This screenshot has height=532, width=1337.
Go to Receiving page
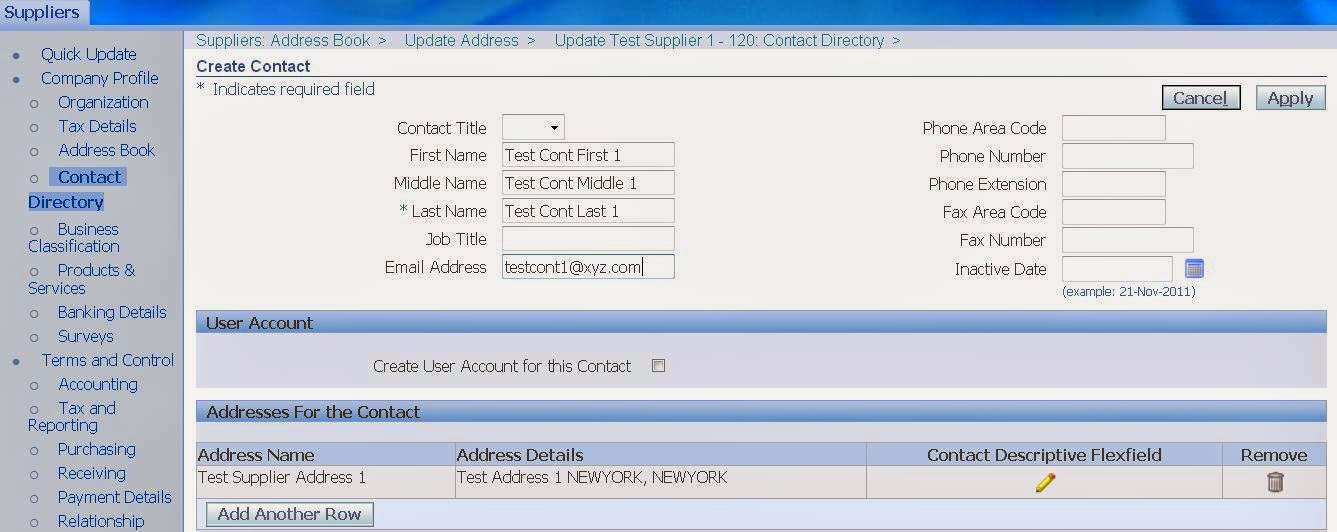coord(91,473)
